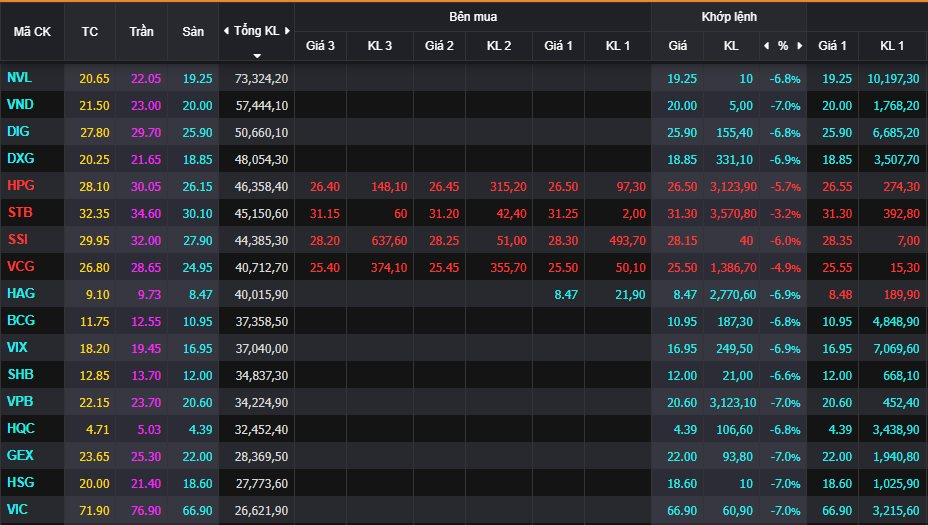Screen dimensions: 928x525
Task: Click the right arrow beside % column header
Action: click(x=799, y=46)
